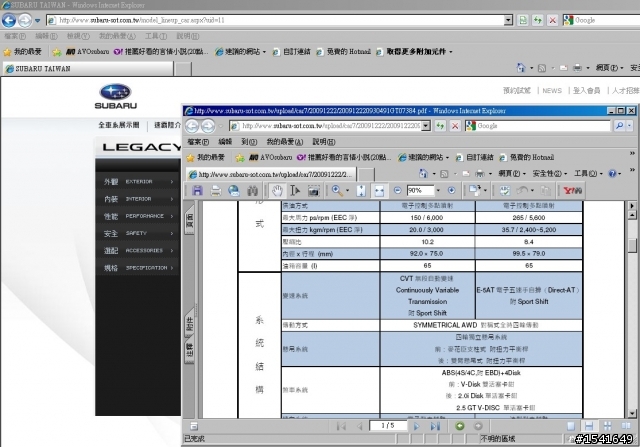Open zoom tool dropdown arrow
This screenshot has width=640, height=447.
(x=347, y=190)
